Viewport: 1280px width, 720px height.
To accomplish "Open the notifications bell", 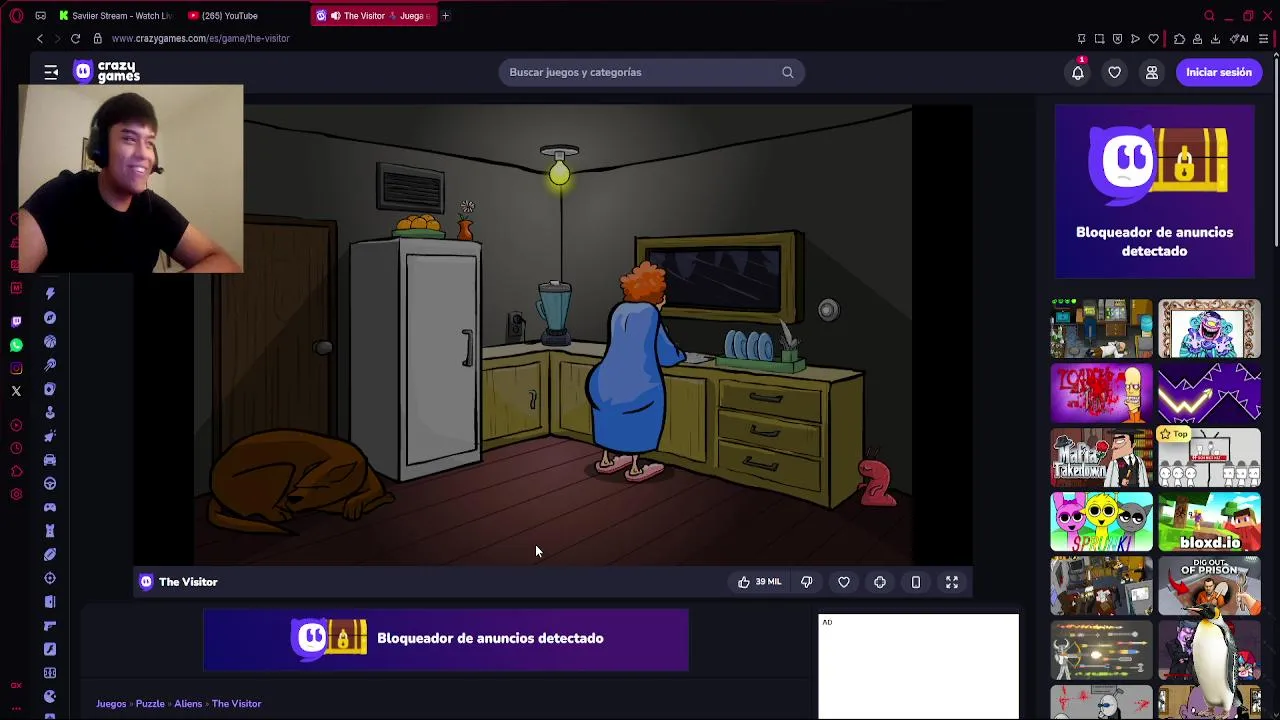I will (1078, 72).
